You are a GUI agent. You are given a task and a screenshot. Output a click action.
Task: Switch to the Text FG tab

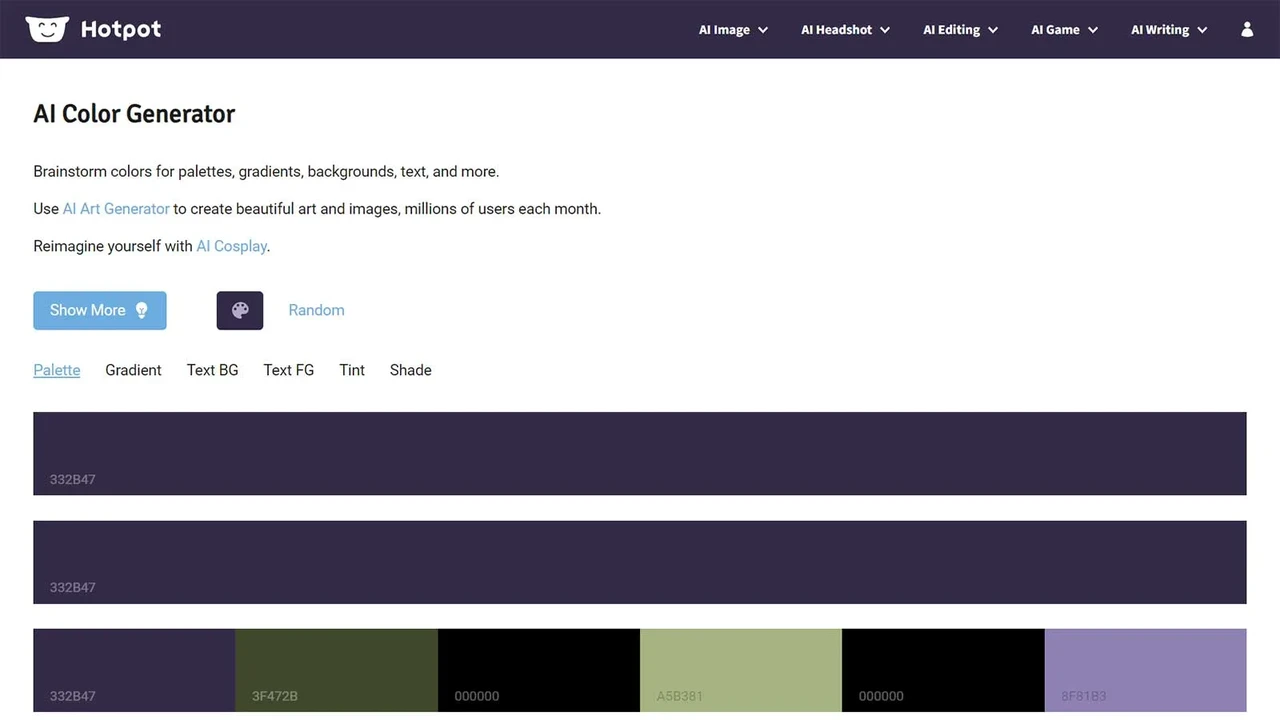(x=288, y=370)
